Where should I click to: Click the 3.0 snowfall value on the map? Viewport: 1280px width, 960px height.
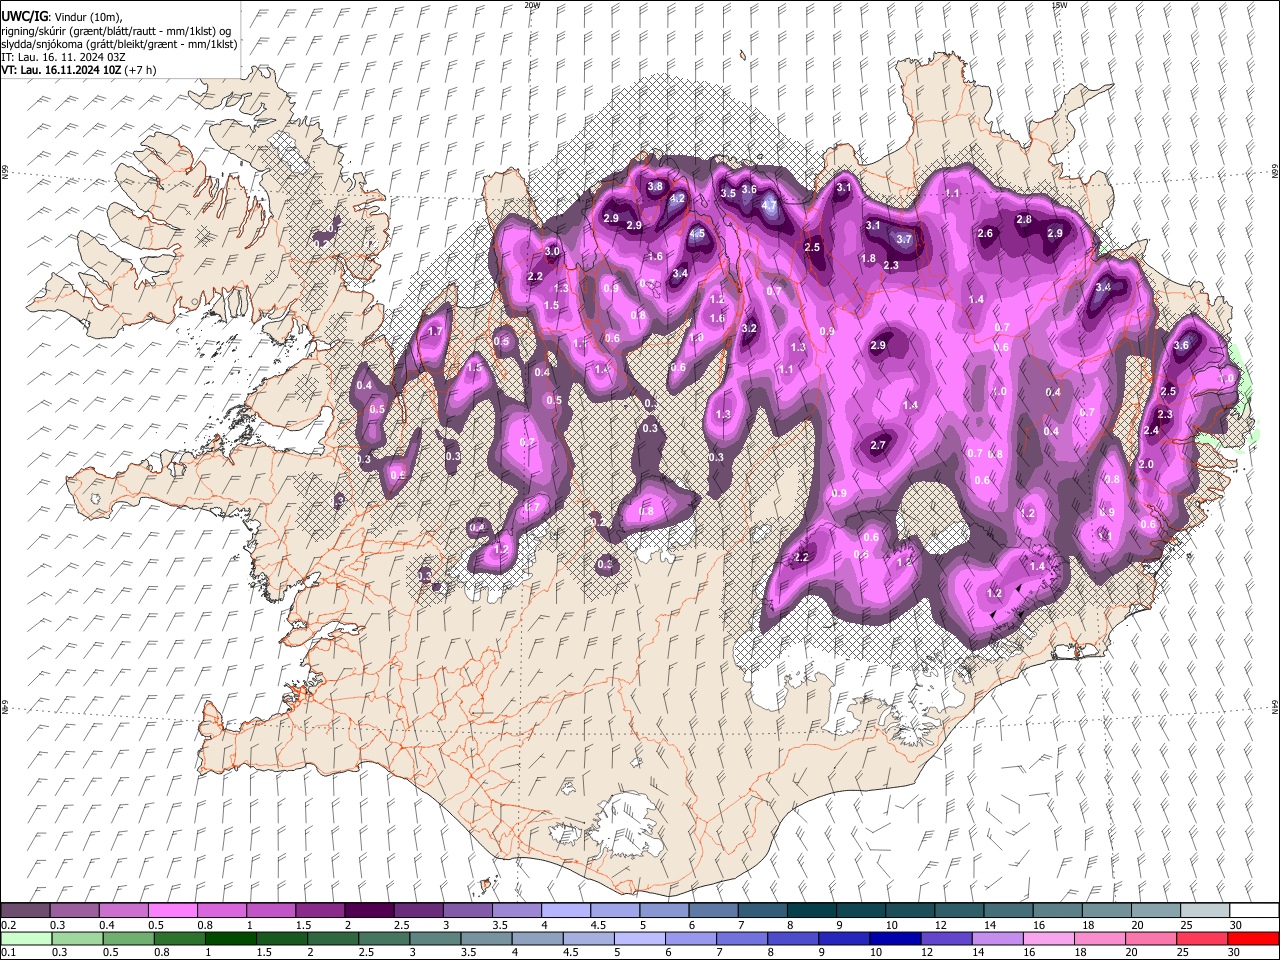[551, 252]
